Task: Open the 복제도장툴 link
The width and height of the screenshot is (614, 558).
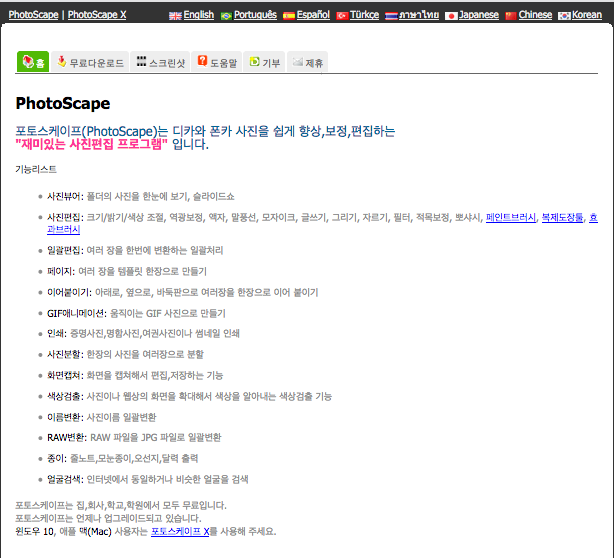Action: pos(562,217)
